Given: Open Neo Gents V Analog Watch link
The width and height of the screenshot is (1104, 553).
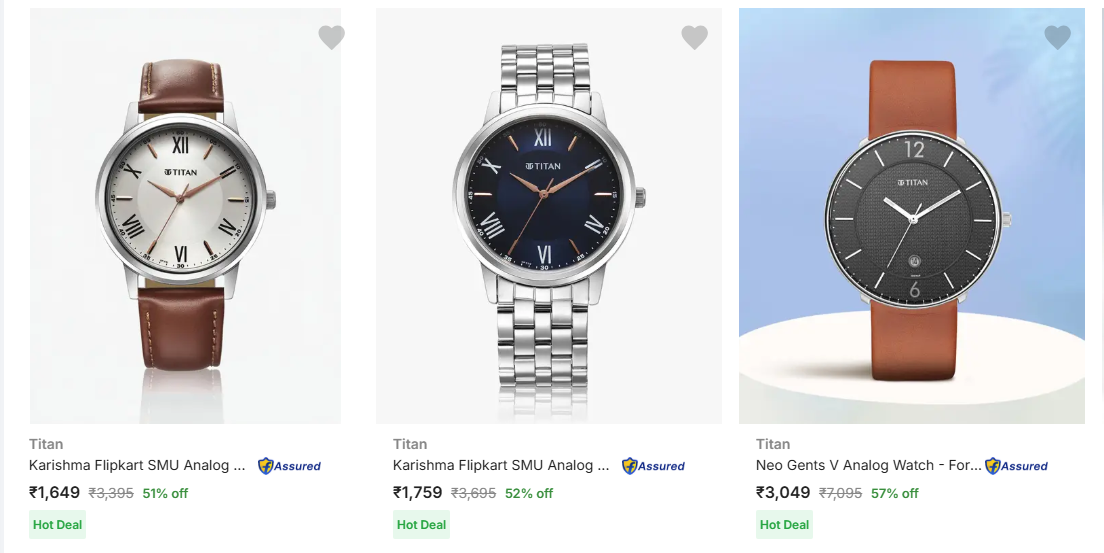Looking at the screenshot, I should tap(868, 465).
